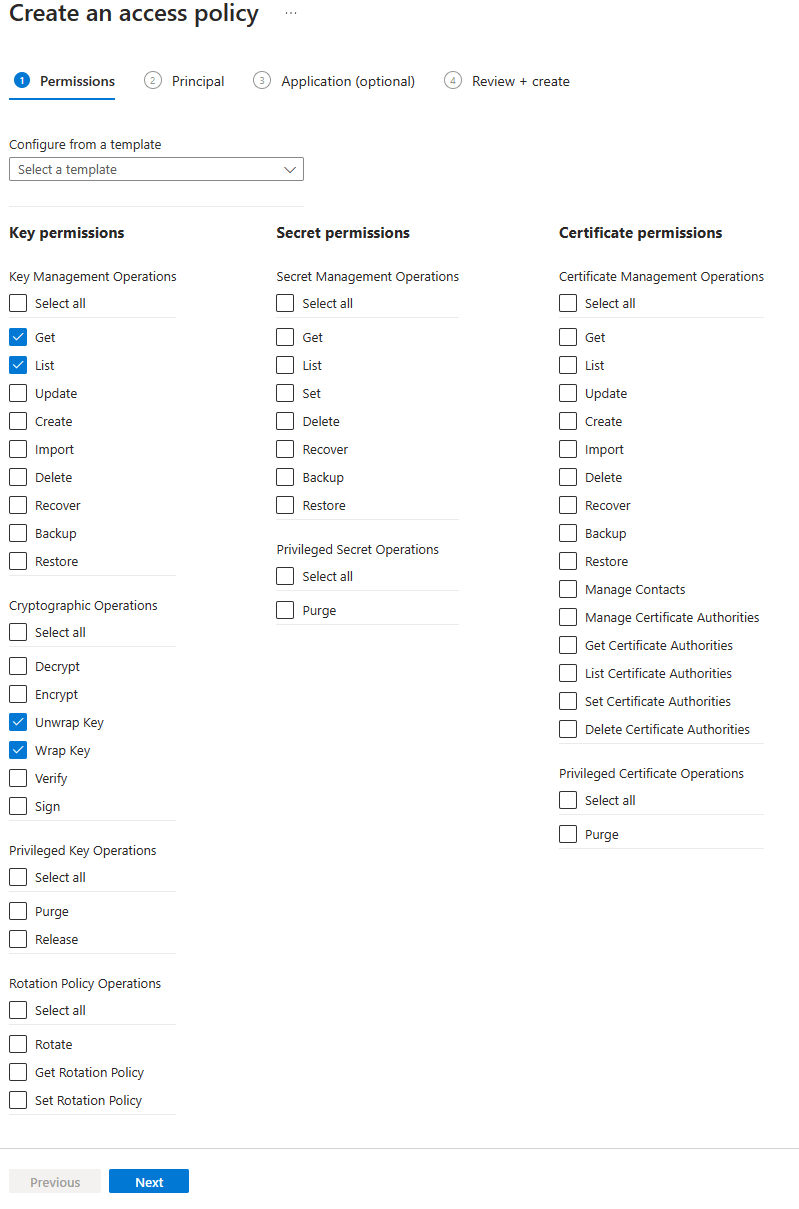Click the ellipsis next to the page title
The height and width of the screenshot is (1209, 799).
coord(290,14)
